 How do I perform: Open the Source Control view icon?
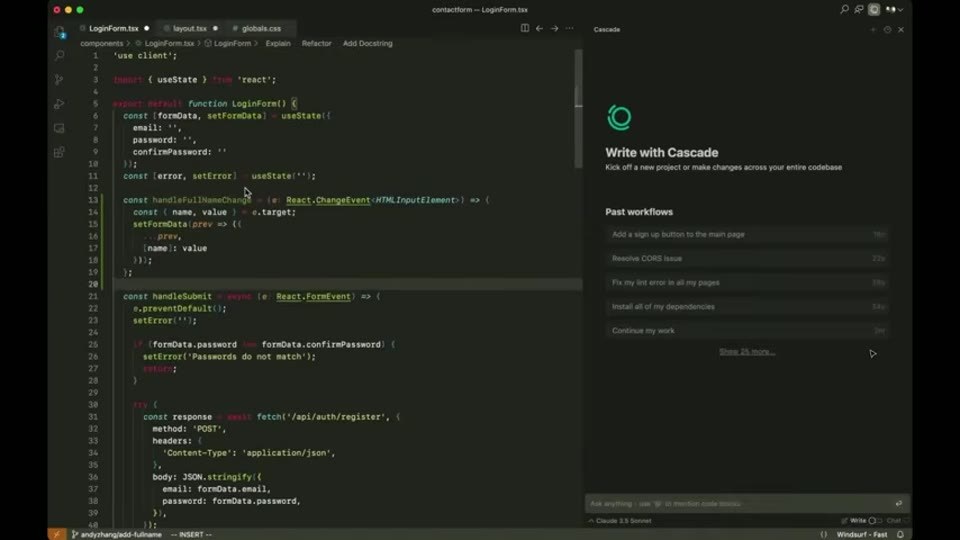(x=59, y=80)
